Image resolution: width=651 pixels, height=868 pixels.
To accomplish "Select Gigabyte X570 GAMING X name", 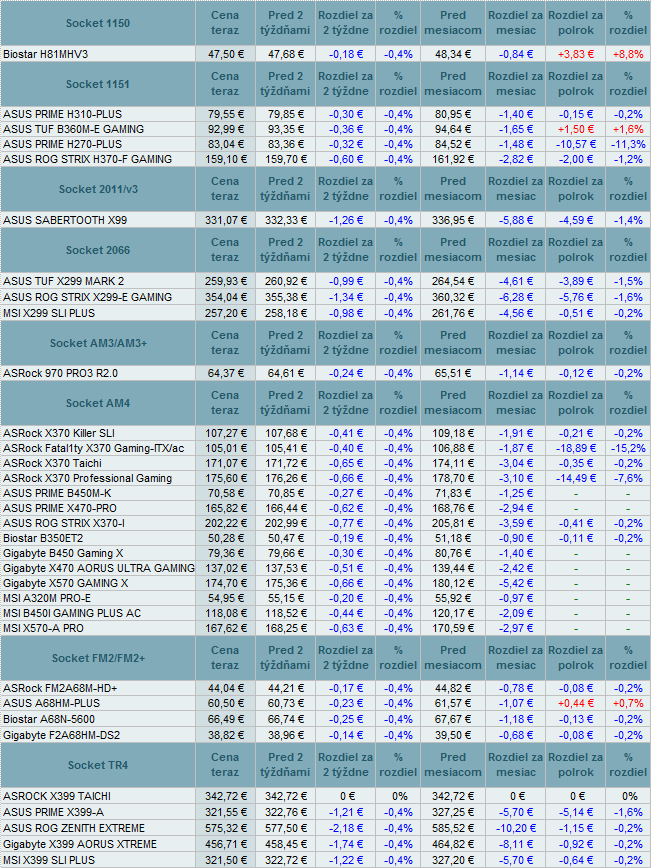I will click(65, 583).
